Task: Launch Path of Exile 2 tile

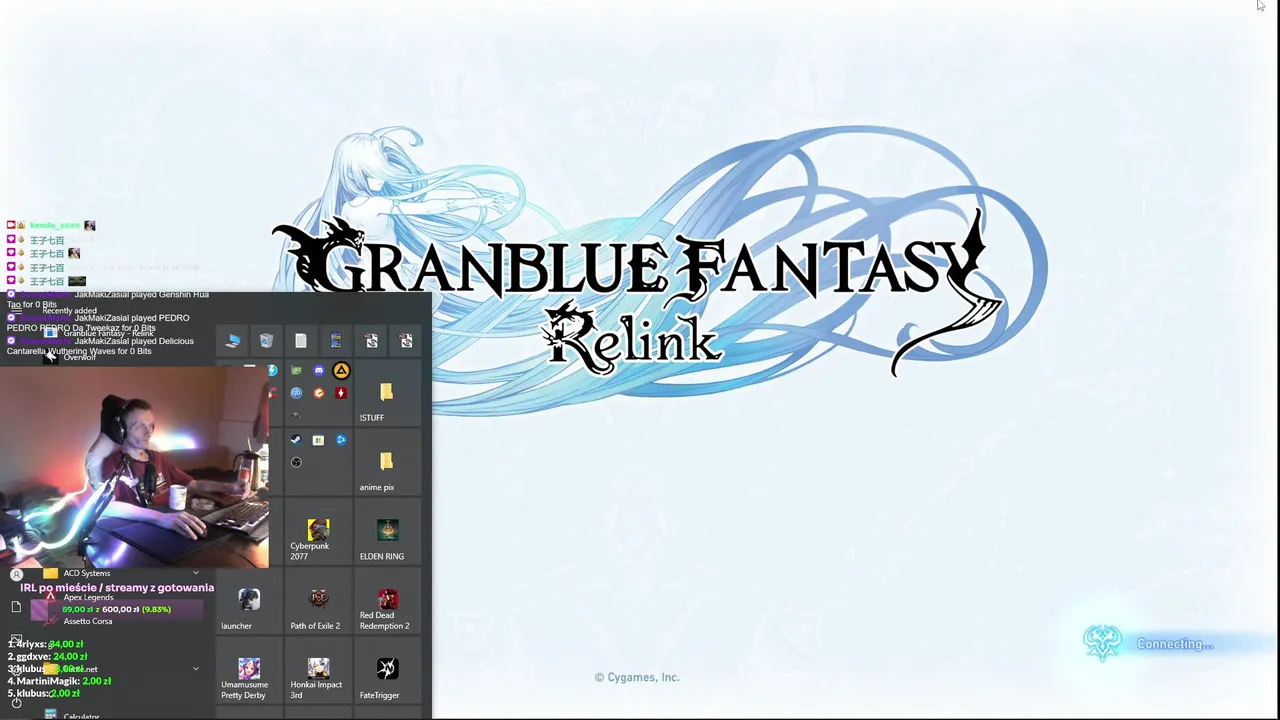Action: (x=318, y=602)
